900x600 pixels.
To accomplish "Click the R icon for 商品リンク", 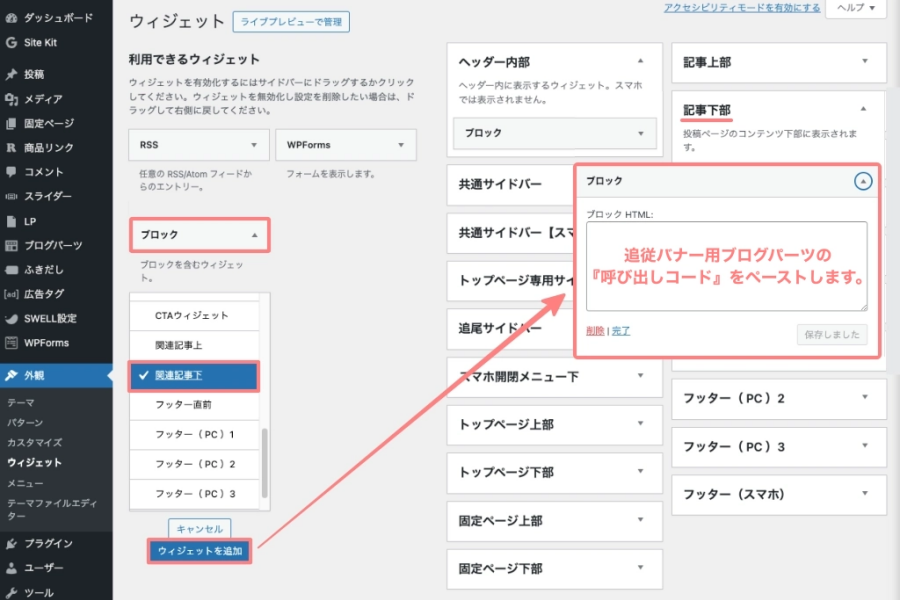I will 11,148.
